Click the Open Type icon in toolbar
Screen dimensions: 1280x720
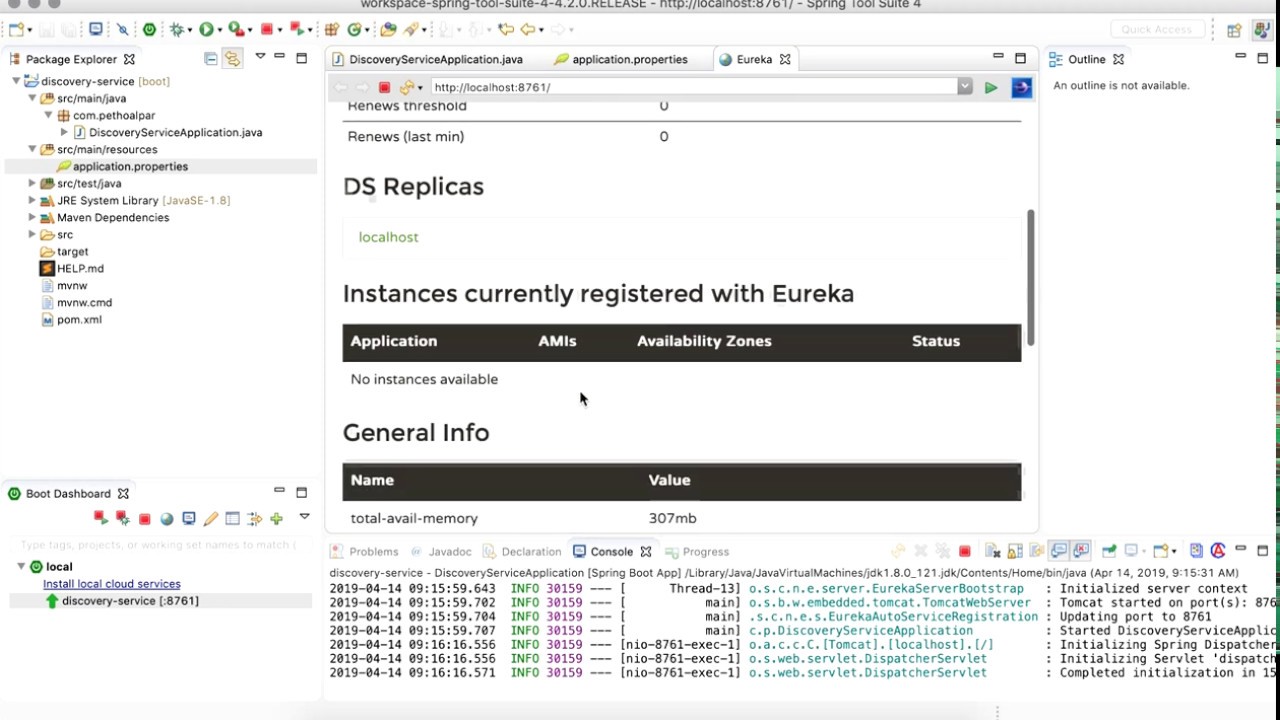point(388,30)
